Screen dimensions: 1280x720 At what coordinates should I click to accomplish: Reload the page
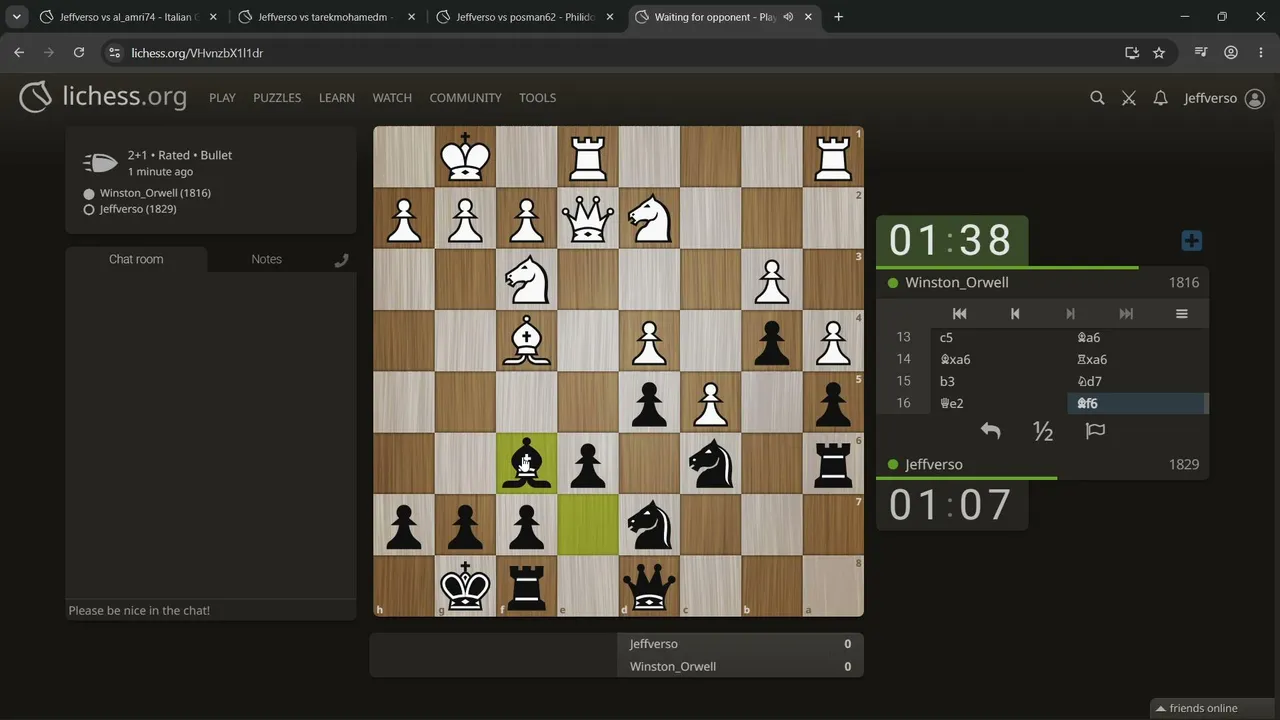79,53
